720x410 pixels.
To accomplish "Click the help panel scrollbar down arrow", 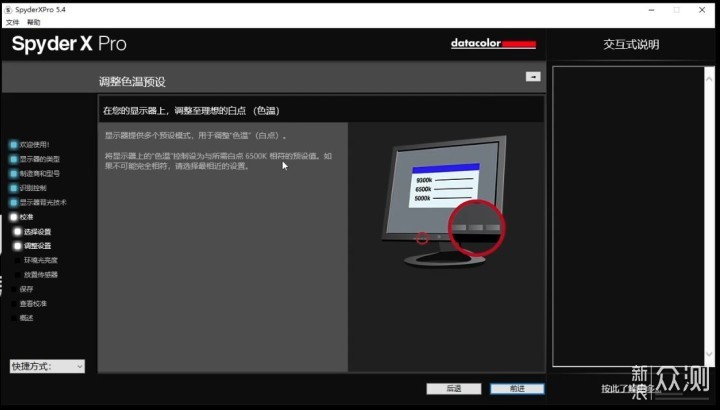I will [709, 354].
